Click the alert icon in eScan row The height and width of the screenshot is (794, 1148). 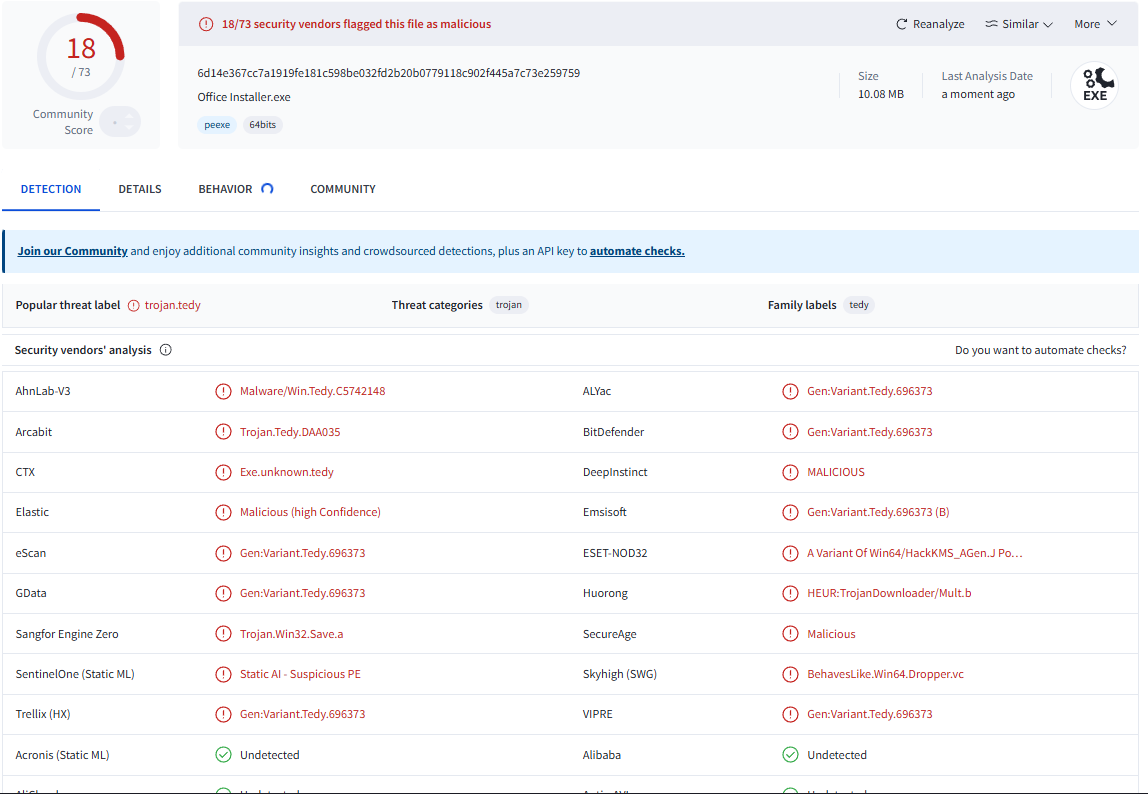coord(223,553)
